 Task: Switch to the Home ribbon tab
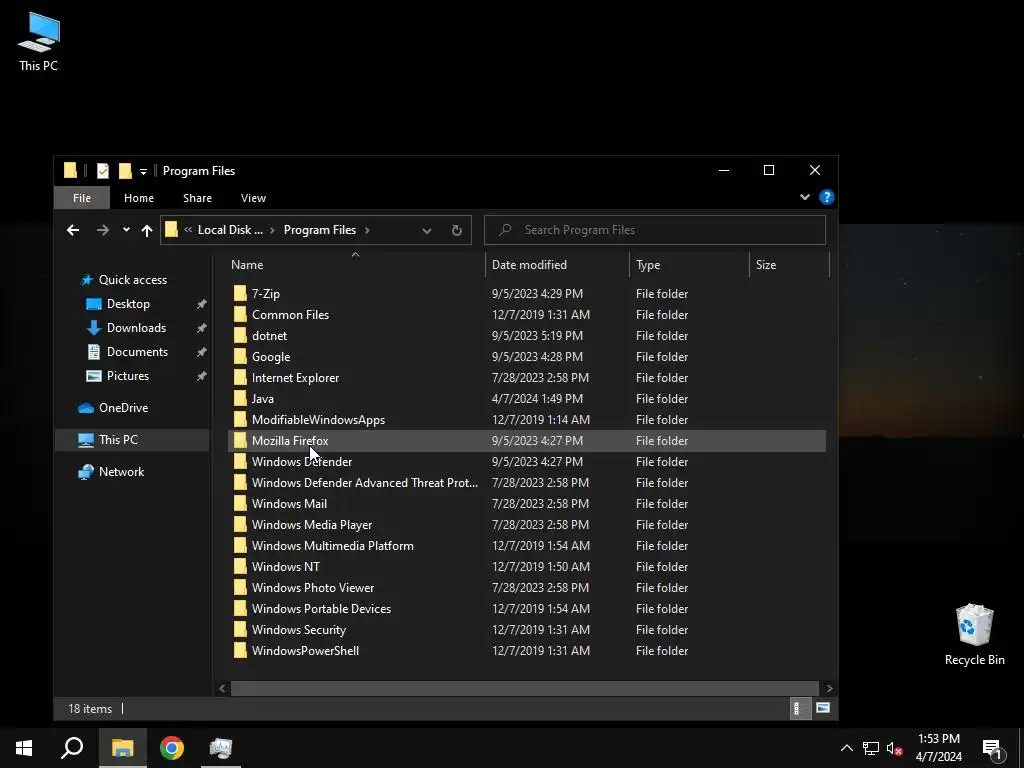[139, 198]
